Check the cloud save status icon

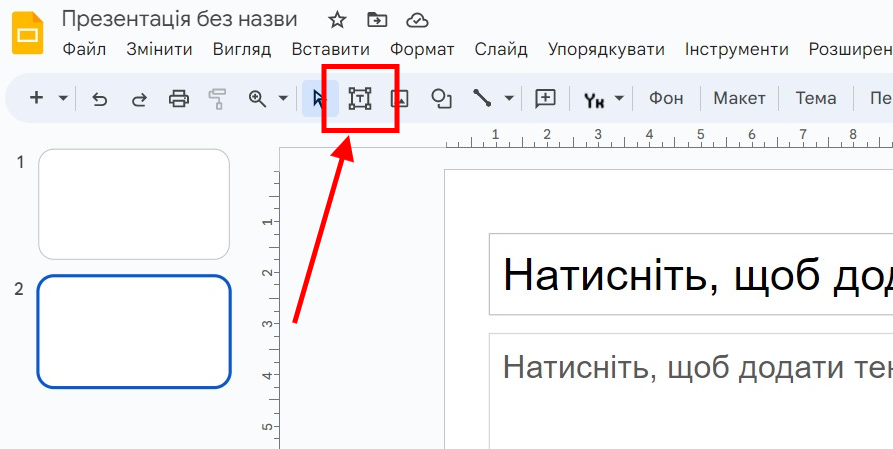417,21
